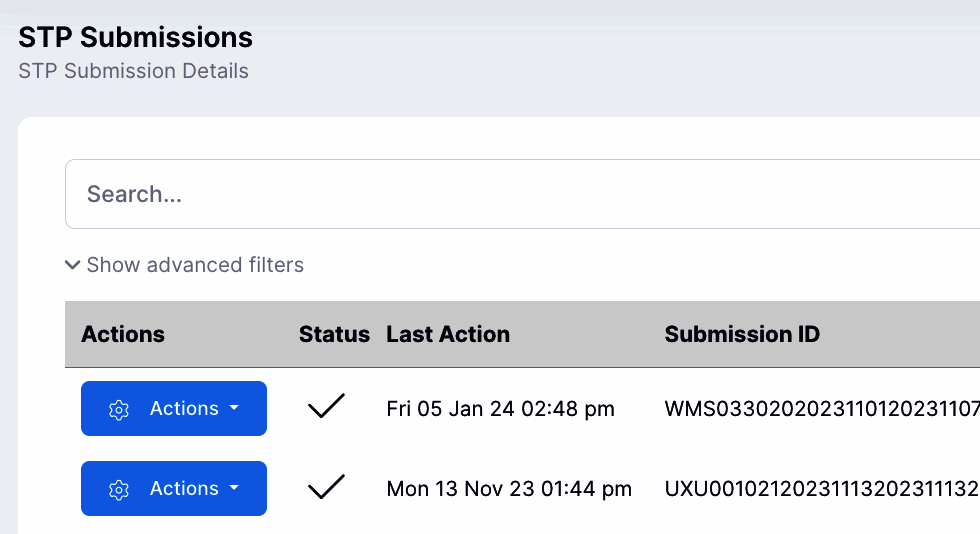This screenshot has width=980, height=534.
Task: Open the Actions dropdown caret for the UXU submission
Action: [234, 488]
